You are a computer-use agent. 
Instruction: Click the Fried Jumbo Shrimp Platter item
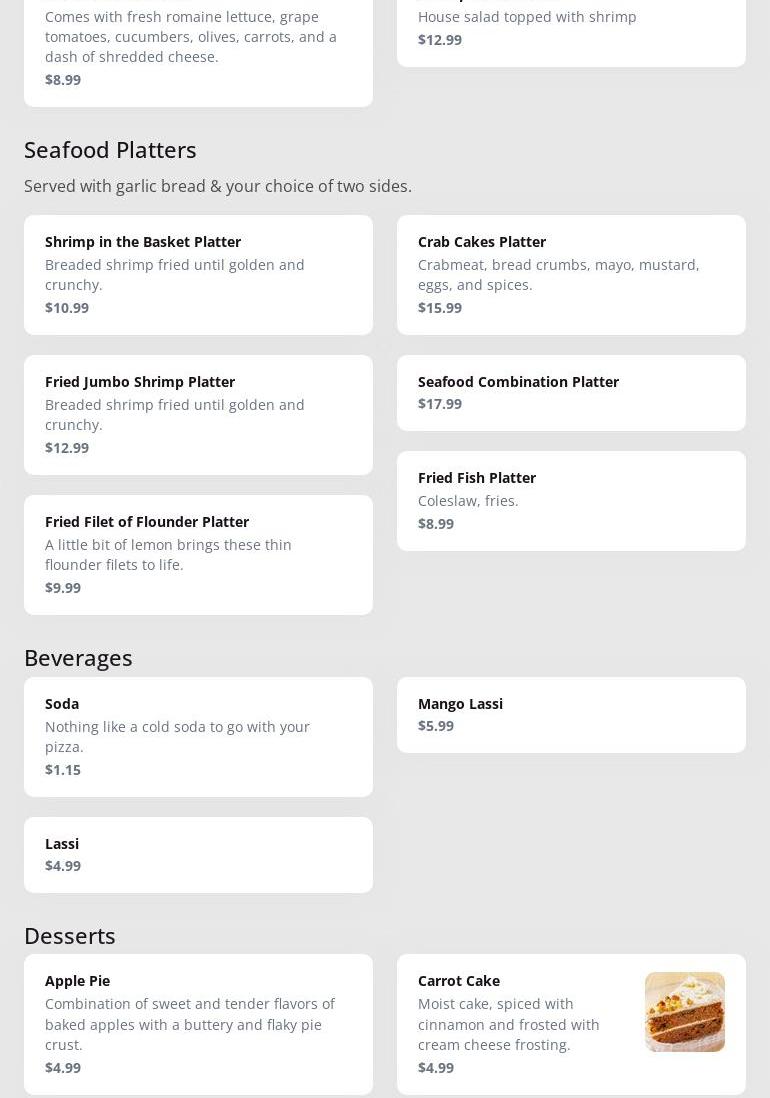pos(198,414)
